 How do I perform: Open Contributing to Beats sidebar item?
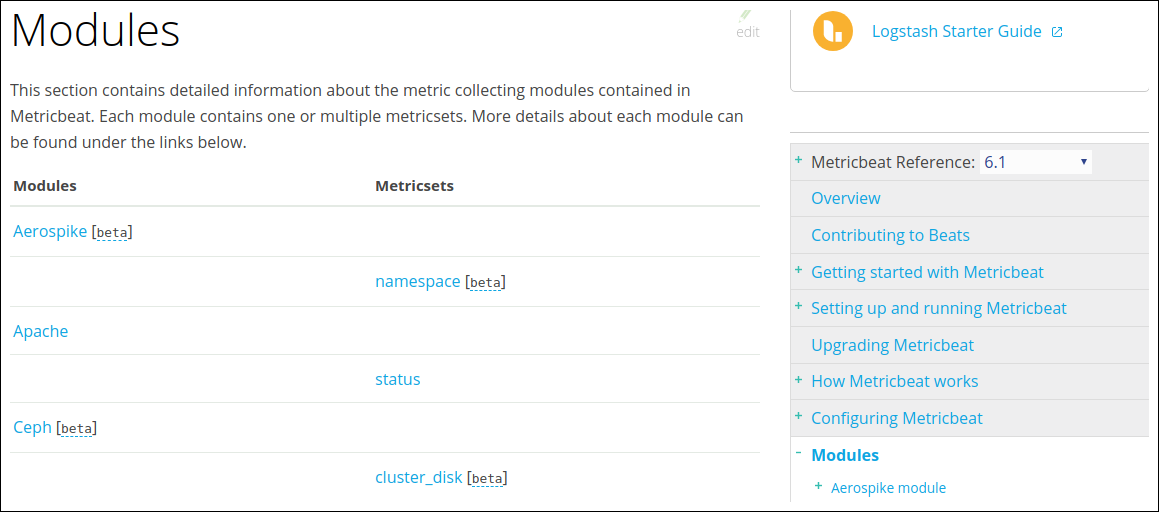(890, 236)
